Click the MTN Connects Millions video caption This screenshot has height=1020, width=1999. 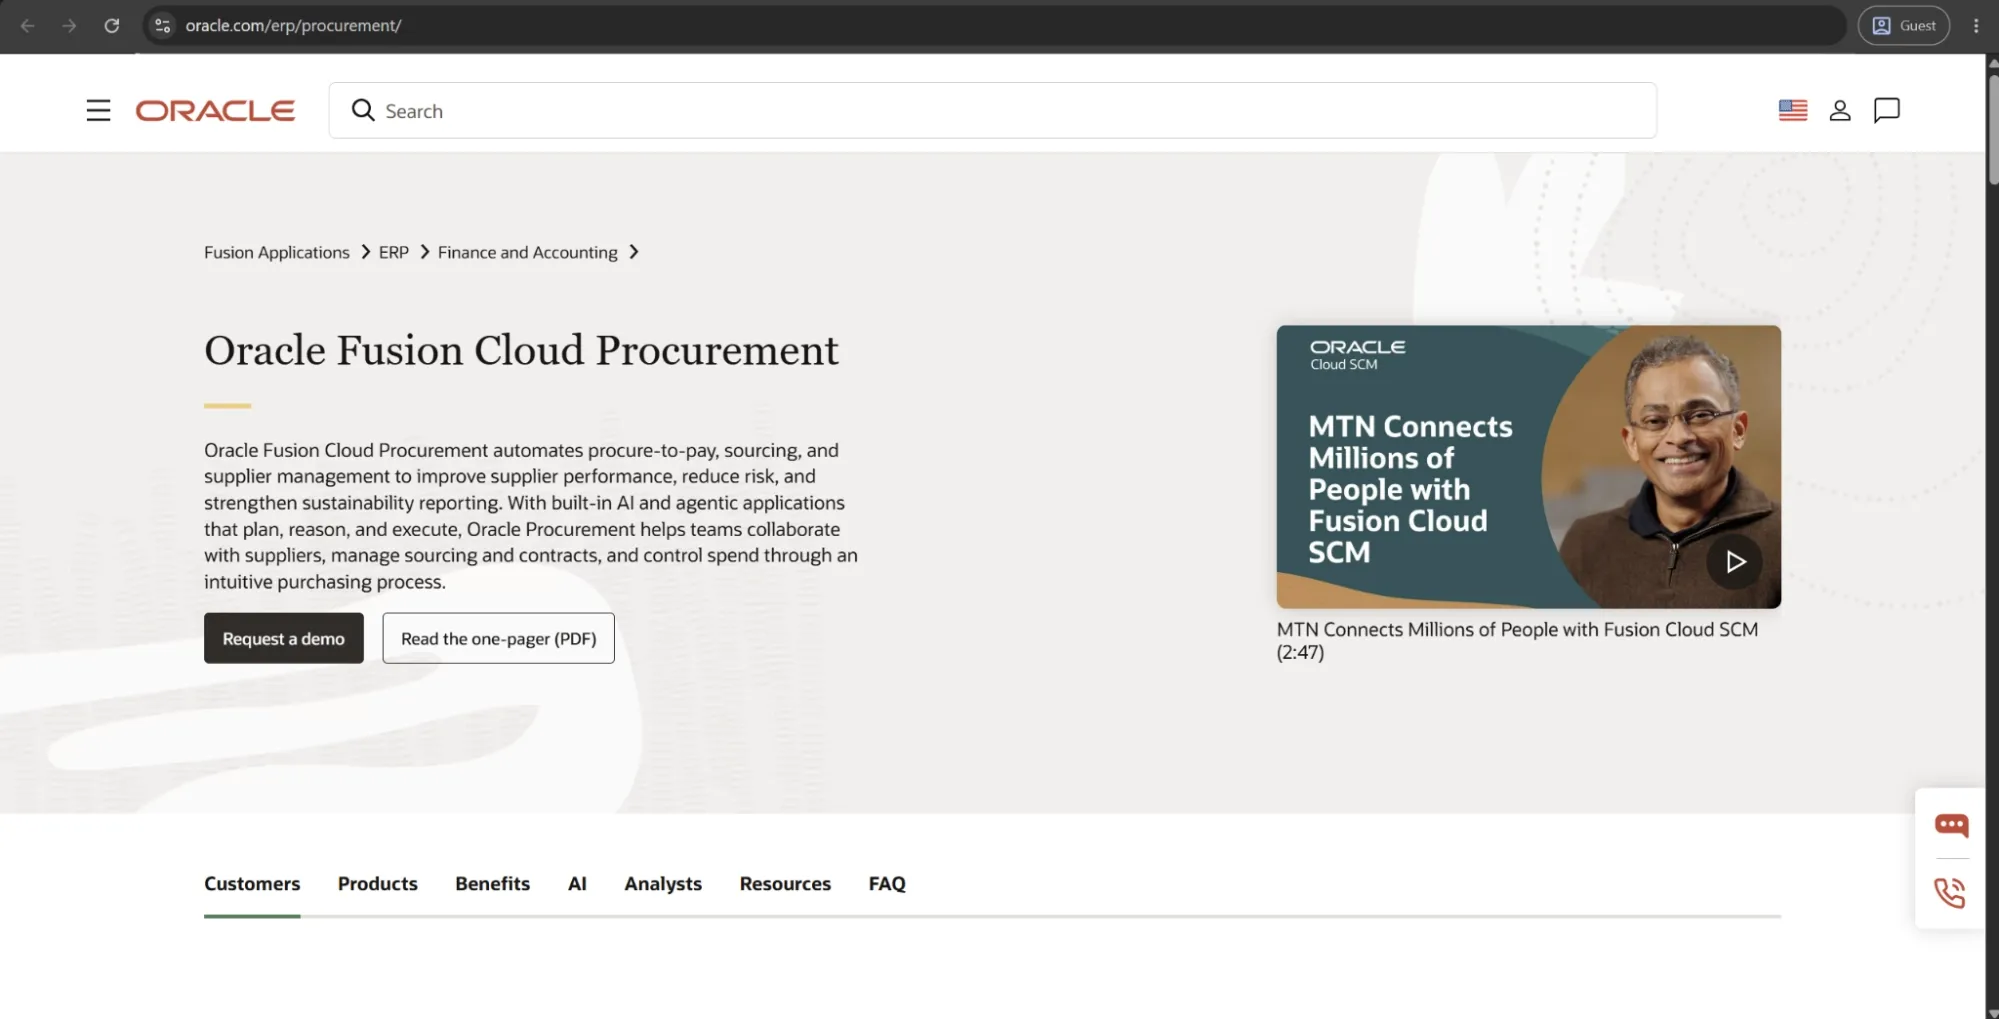click(x=1517, y=641)
